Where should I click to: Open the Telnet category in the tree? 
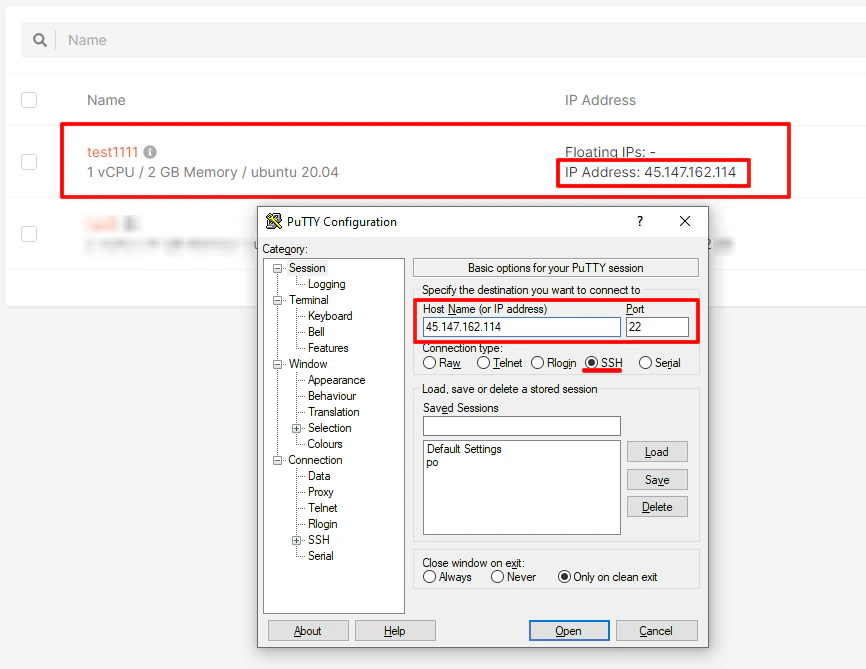[323, 508]
